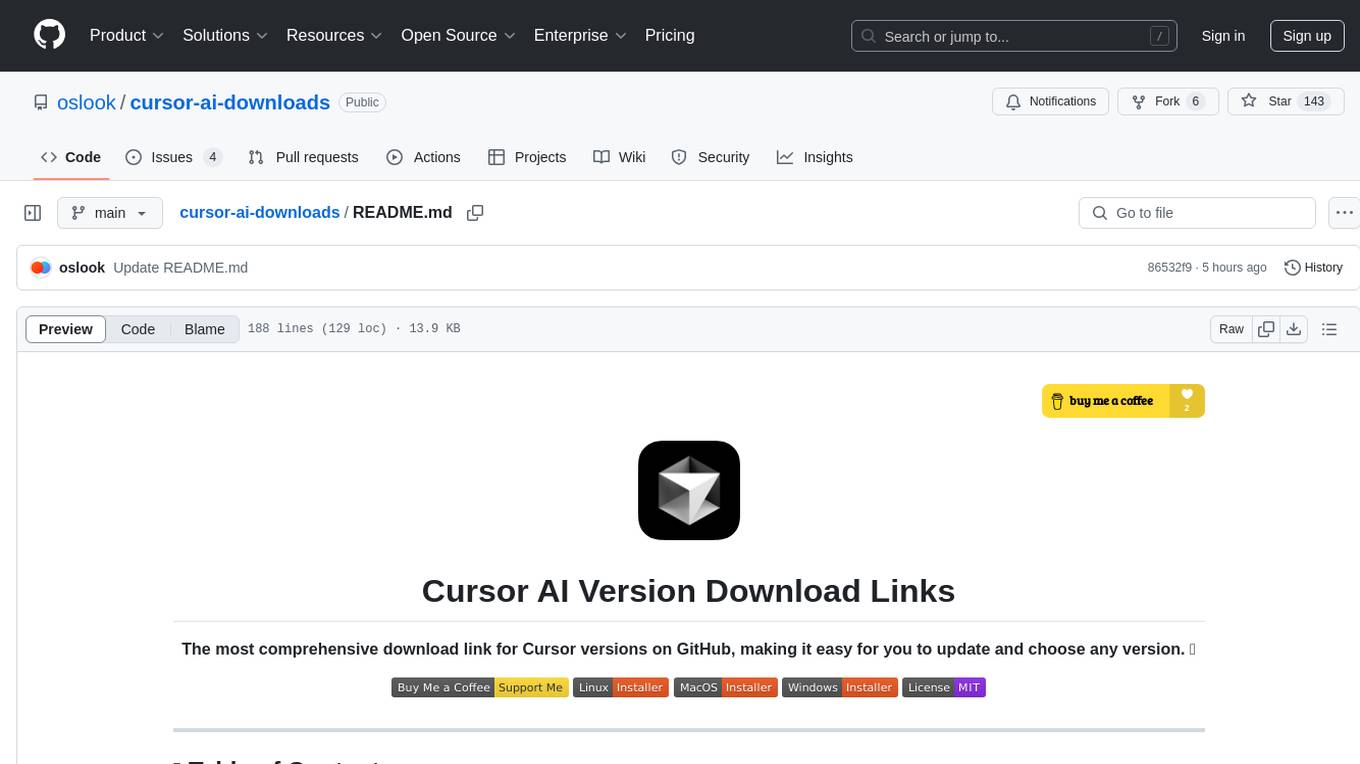
Task: Open more file actions menu
Action: (1344, 213)
